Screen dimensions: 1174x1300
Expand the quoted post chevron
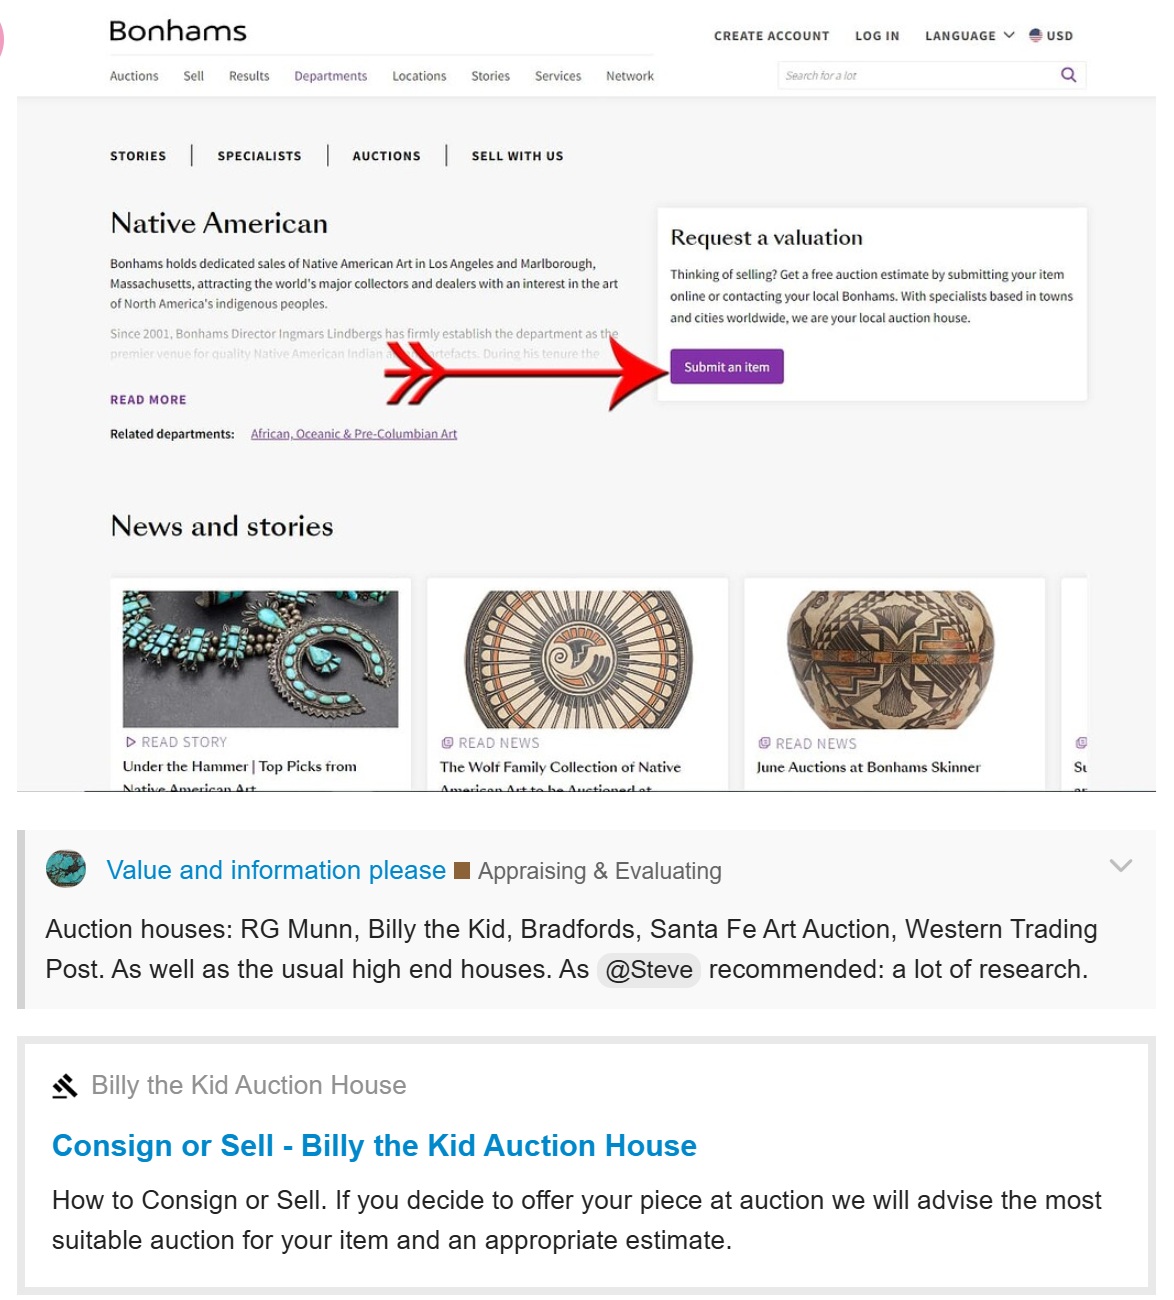click(x=1120, y=866)
